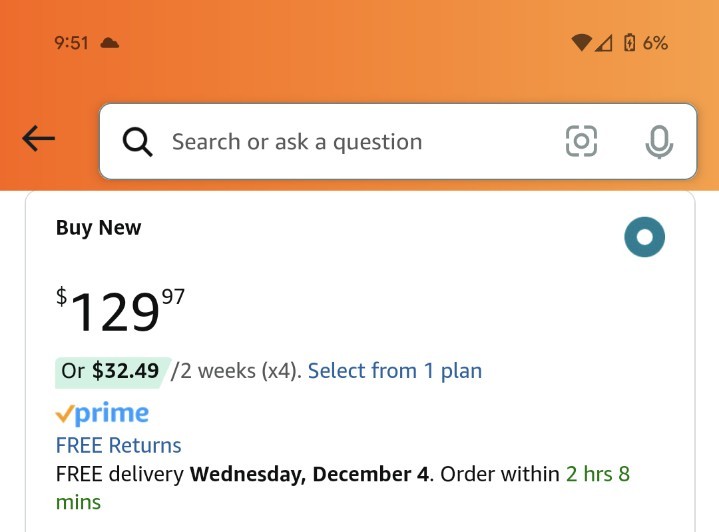Tap the cloud icon in status bar
Screen dimensions: 719x532
(x=110, y=43)
